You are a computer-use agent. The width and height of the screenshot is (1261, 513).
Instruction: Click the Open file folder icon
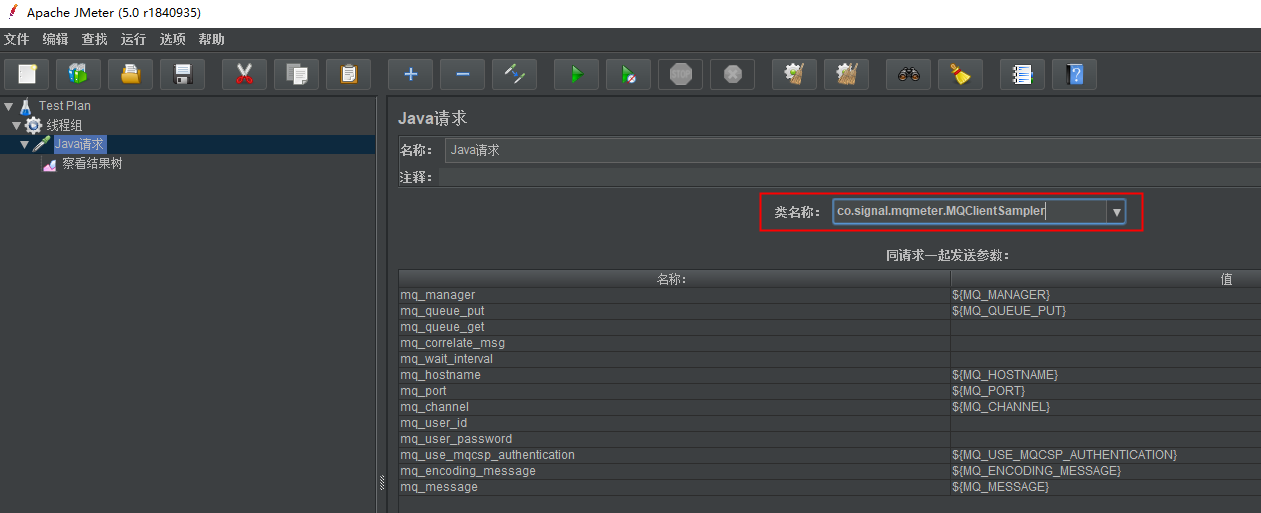(130, 74)
